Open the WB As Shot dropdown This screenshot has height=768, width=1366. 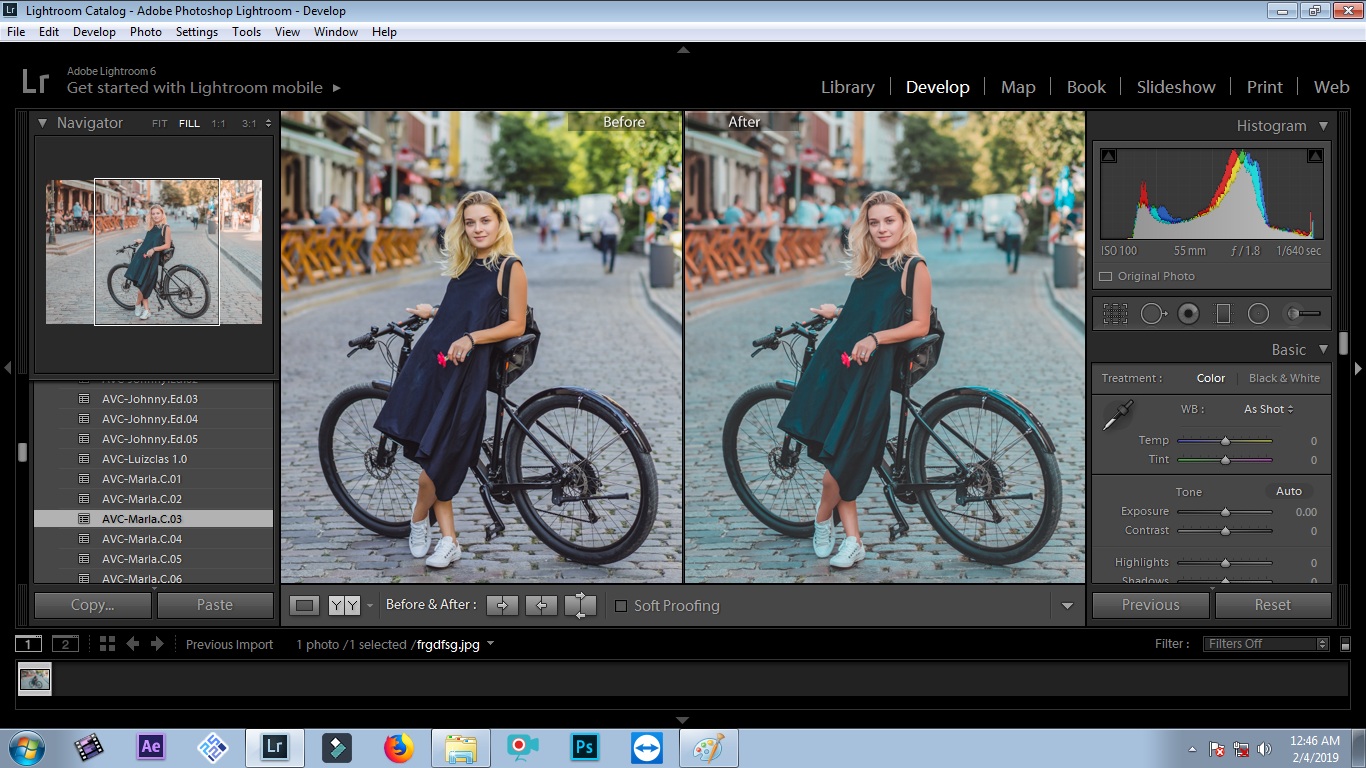(1269, 409)
